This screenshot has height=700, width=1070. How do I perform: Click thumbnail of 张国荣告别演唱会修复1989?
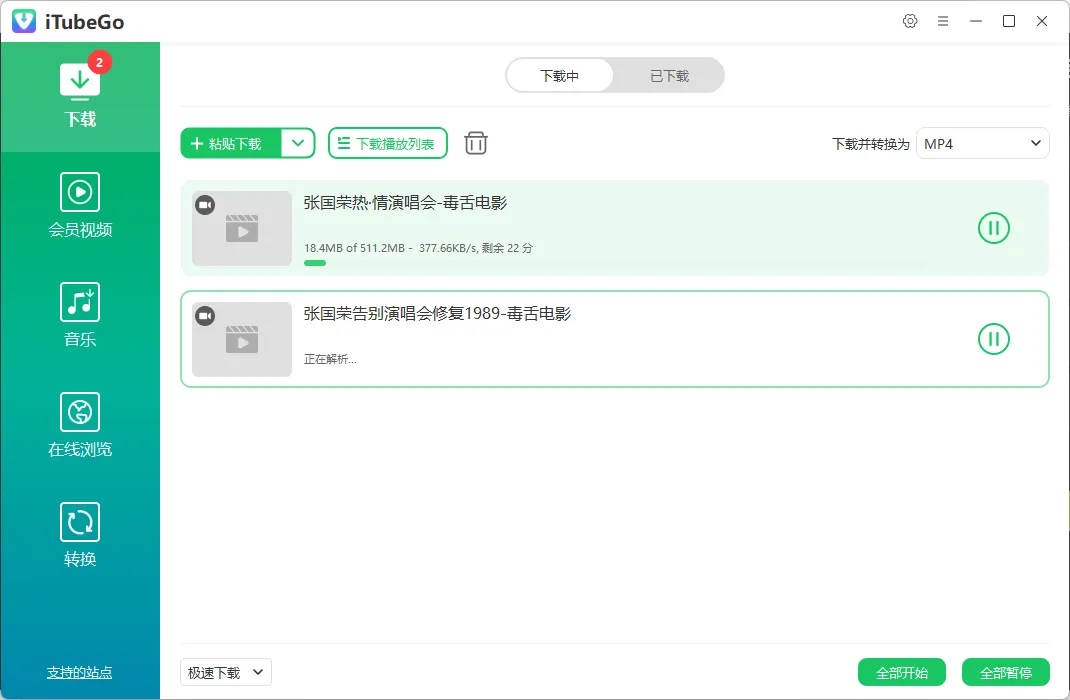pyautogui.click(x=242, y=339)
